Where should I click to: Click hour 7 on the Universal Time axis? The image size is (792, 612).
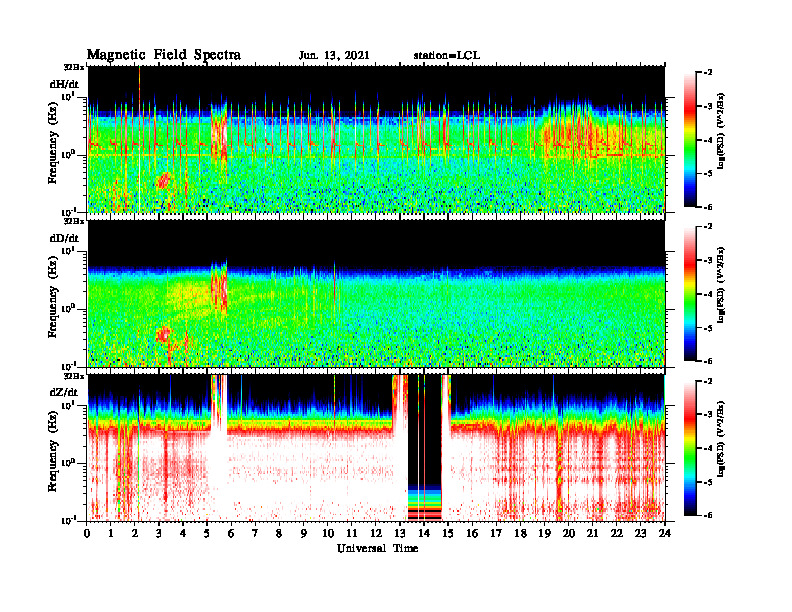[x=256, y=534]
